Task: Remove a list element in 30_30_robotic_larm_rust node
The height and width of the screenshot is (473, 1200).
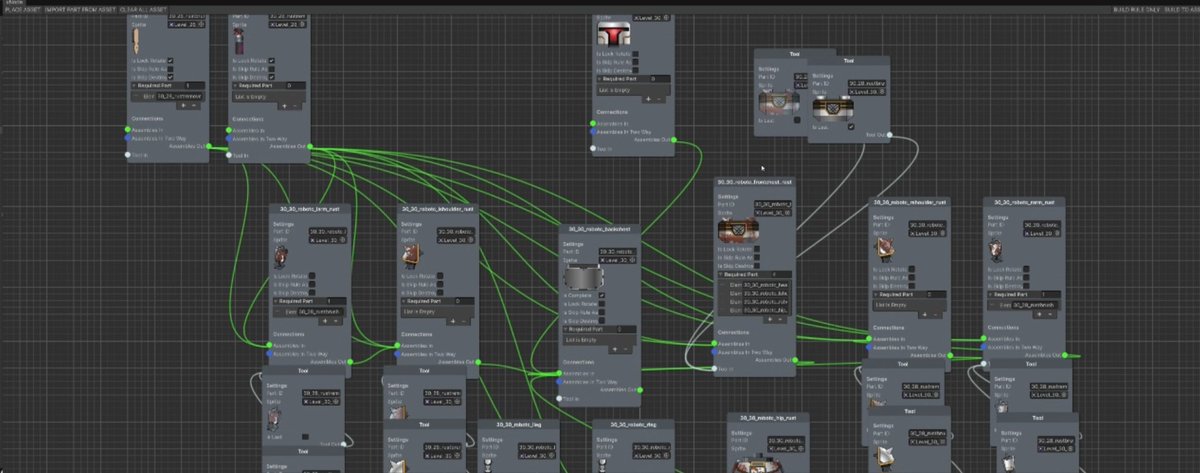Action: [337, 321]
